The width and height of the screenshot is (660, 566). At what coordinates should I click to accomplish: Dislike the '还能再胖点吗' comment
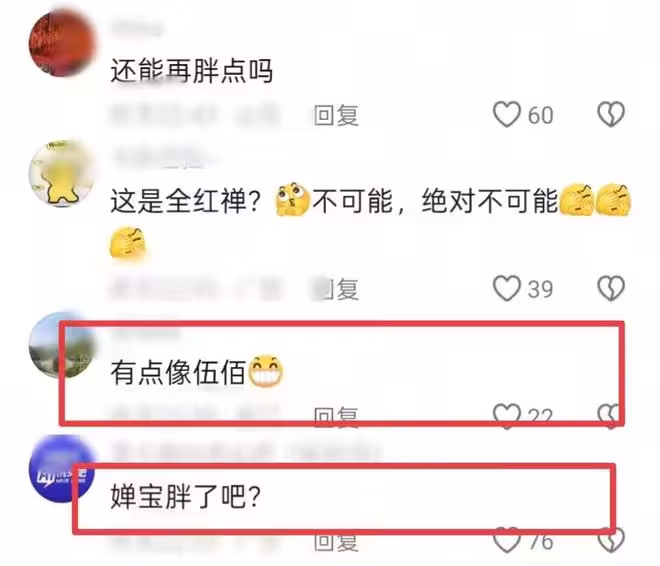coord(611,114)
